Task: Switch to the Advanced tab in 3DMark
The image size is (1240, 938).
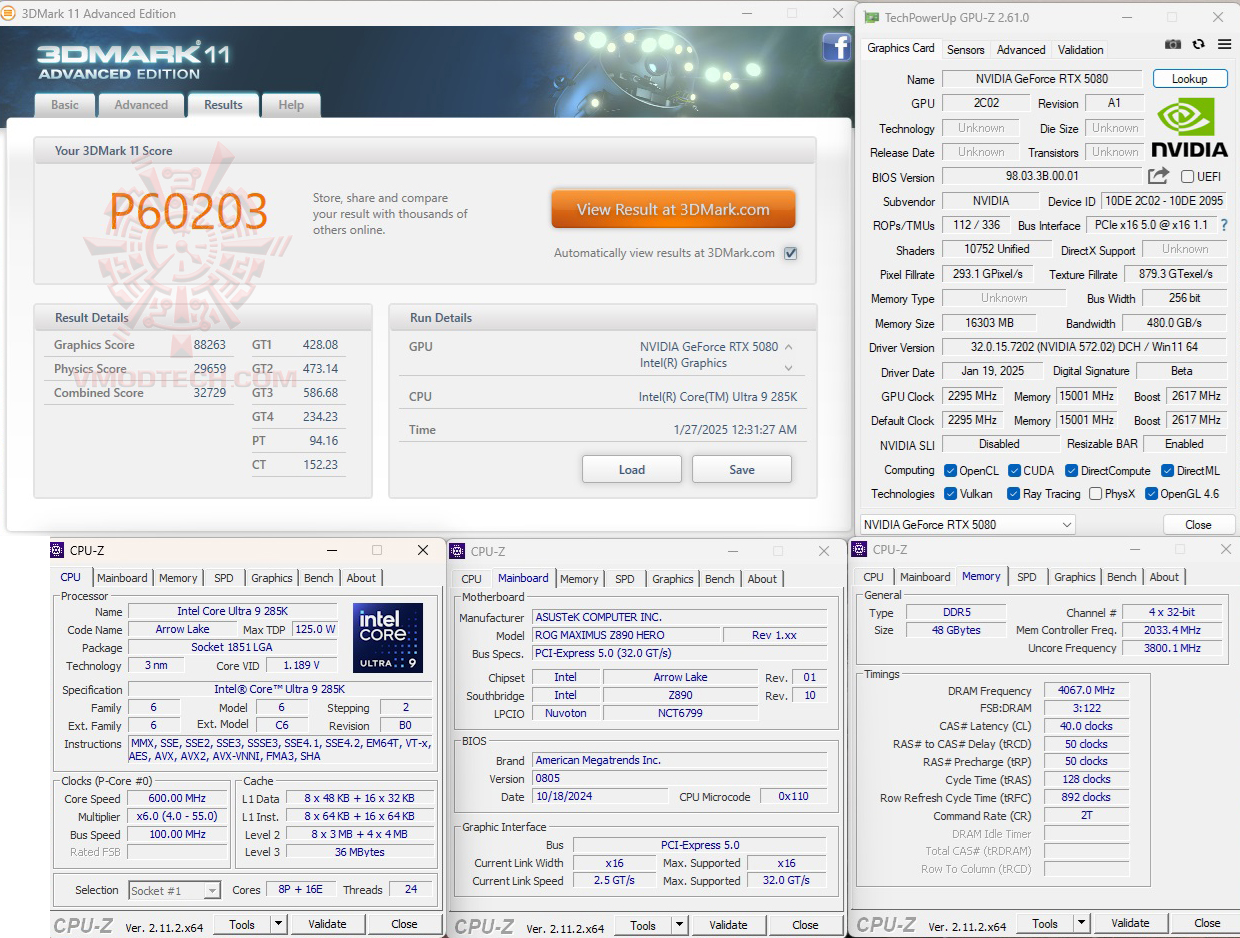Action: [141, 105]
